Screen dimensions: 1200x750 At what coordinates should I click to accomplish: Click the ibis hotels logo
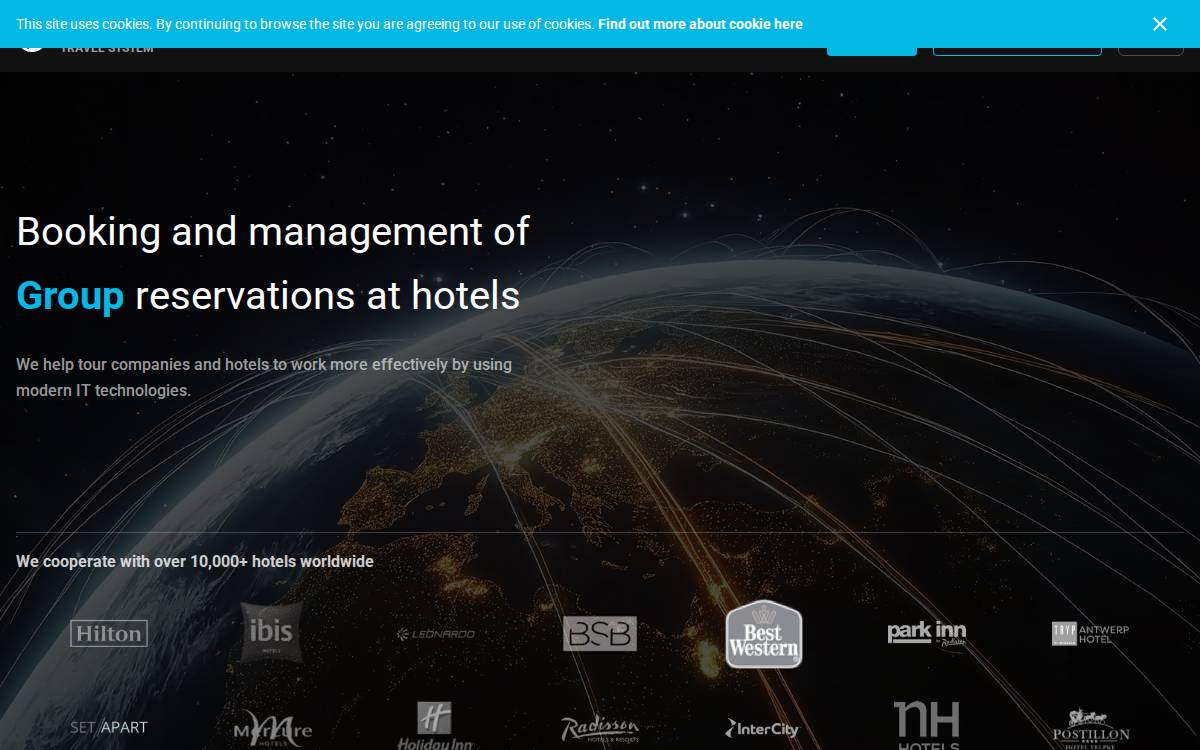[271, 632]
